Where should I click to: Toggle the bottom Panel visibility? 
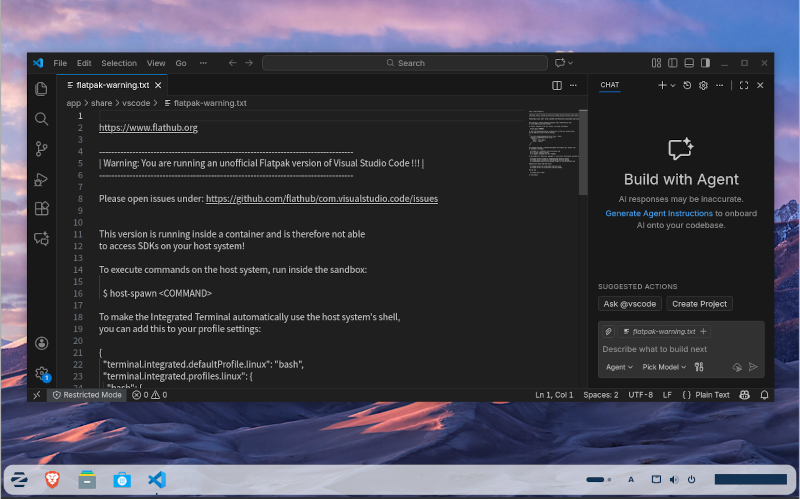(x=689, y=63)
